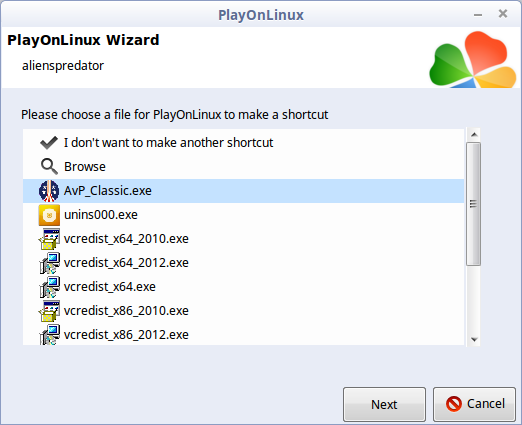This screenshot has width=522, height=425.
Task: Select vcredist_x64_2012.exe file name
Action: [x=126, y=263]
